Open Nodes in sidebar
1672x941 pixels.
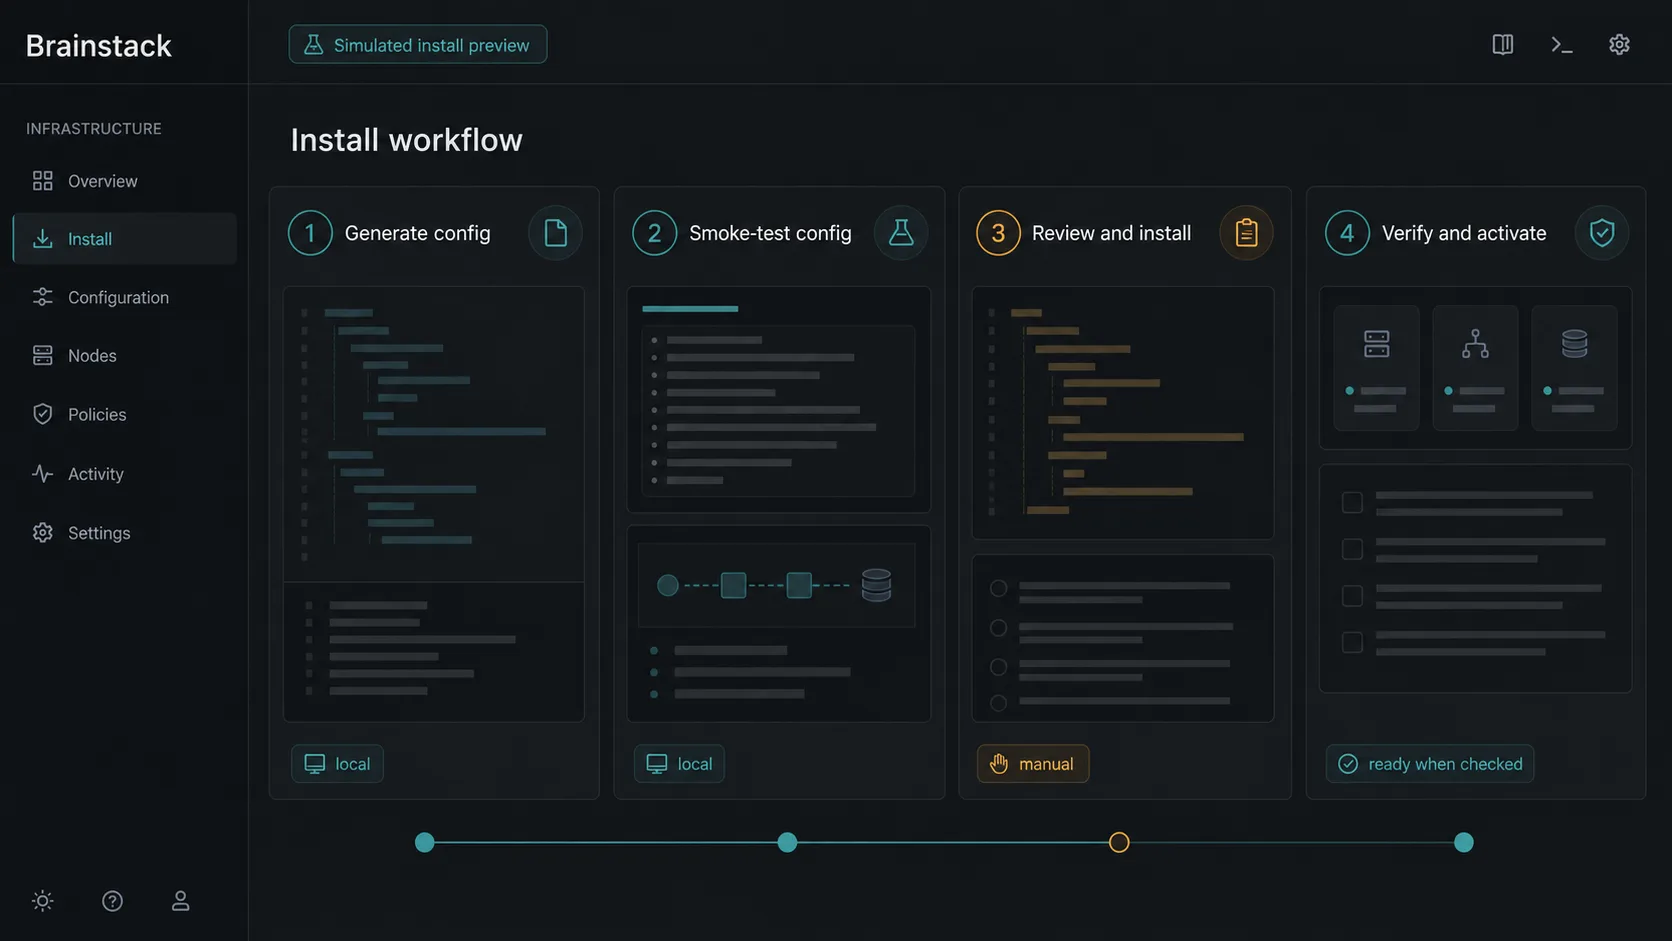pyautogui.click(x=125, y=355)
